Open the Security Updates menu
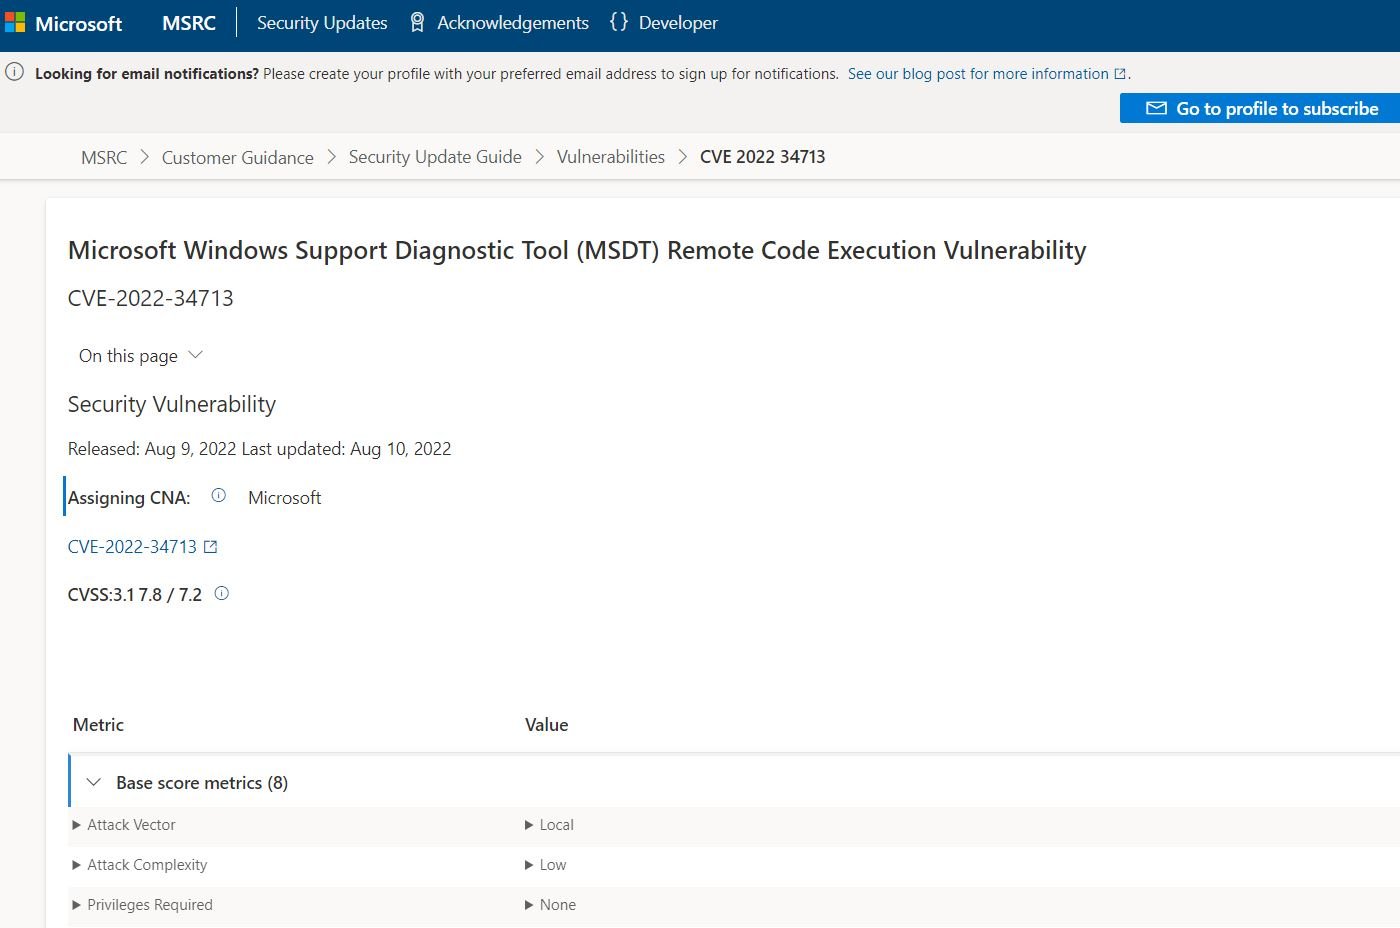 (322, 23)
